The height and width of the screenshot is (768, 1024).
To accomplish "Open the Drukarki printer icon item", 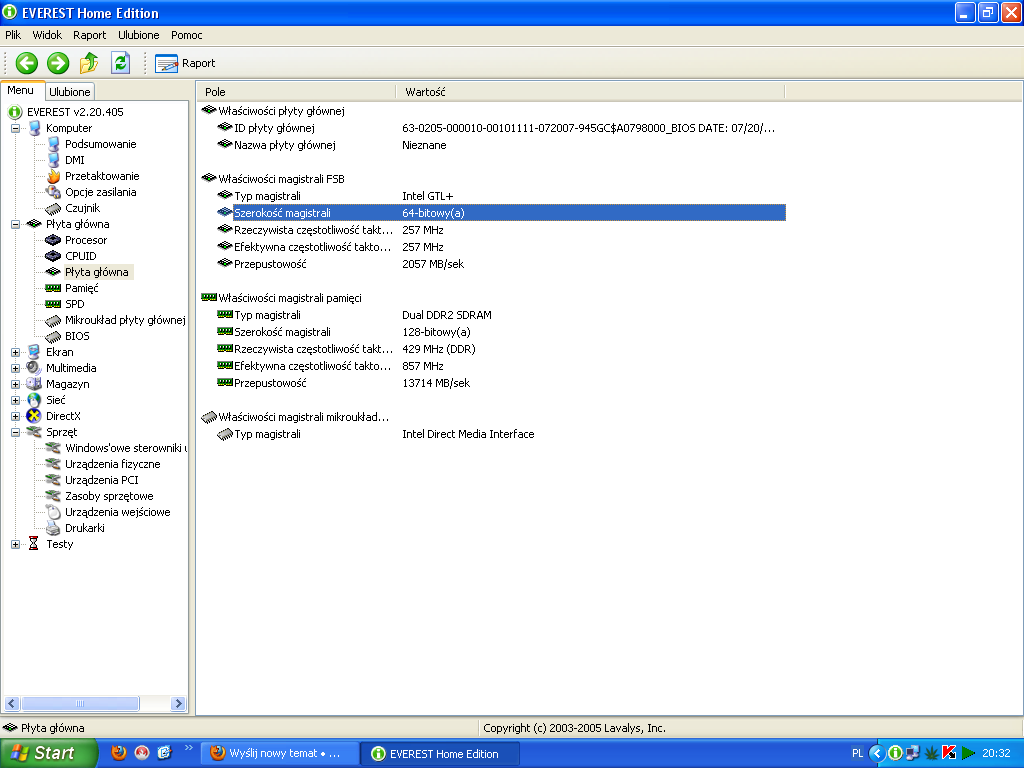I will click(54, 528).
